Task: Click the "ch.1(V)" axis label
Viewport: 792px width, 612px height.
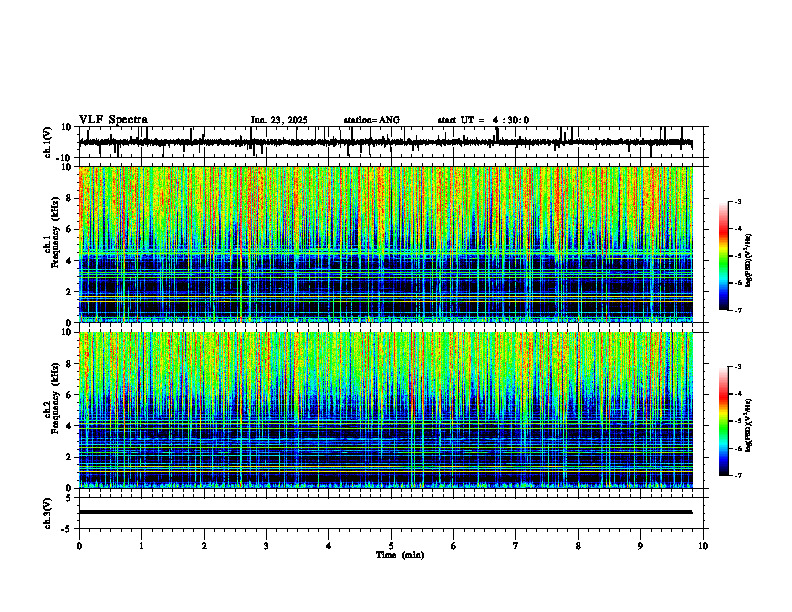Action: (47, 142)
